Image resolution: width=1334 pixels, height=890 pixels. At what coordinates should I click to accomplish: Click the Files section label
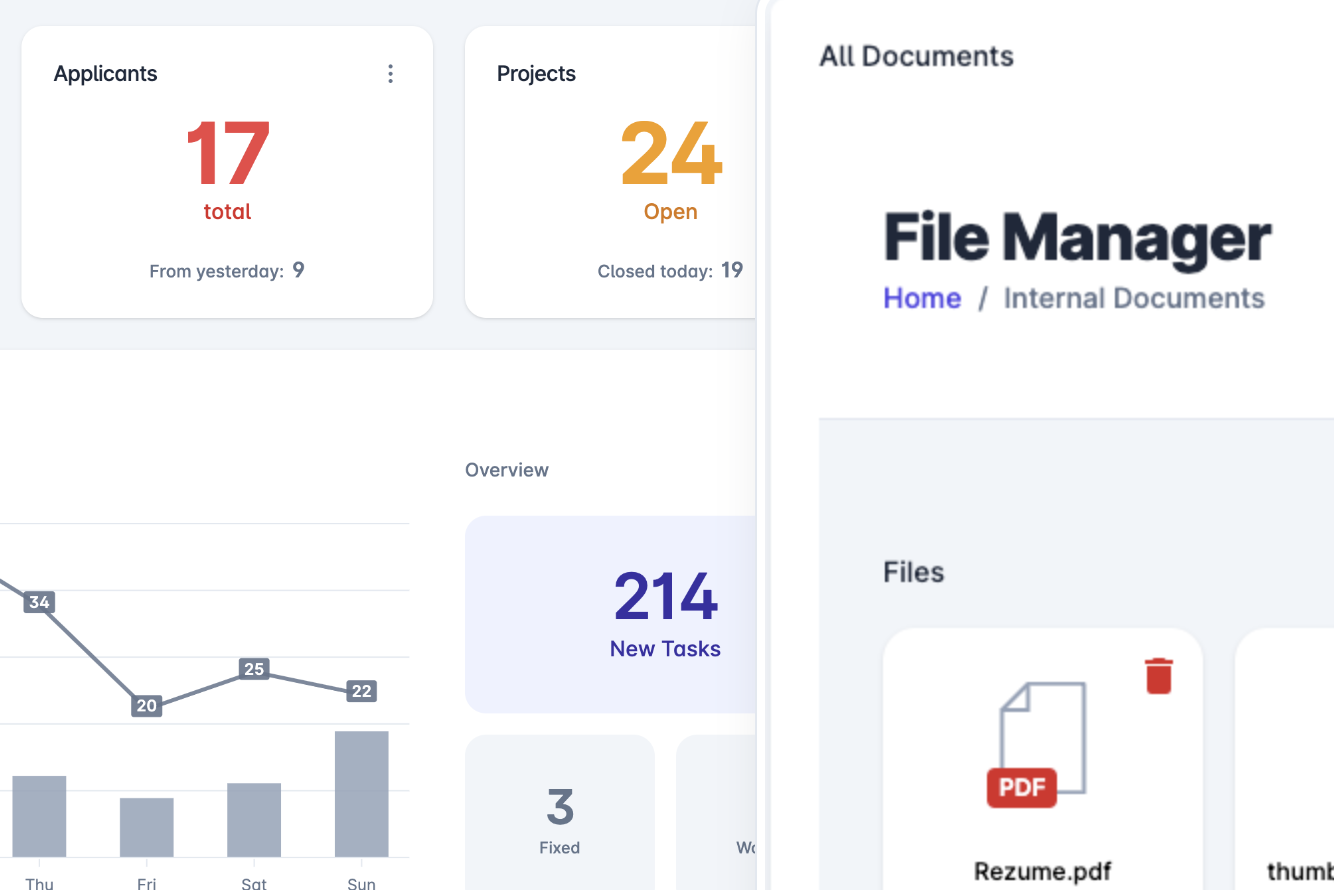[x=914, y=572]
